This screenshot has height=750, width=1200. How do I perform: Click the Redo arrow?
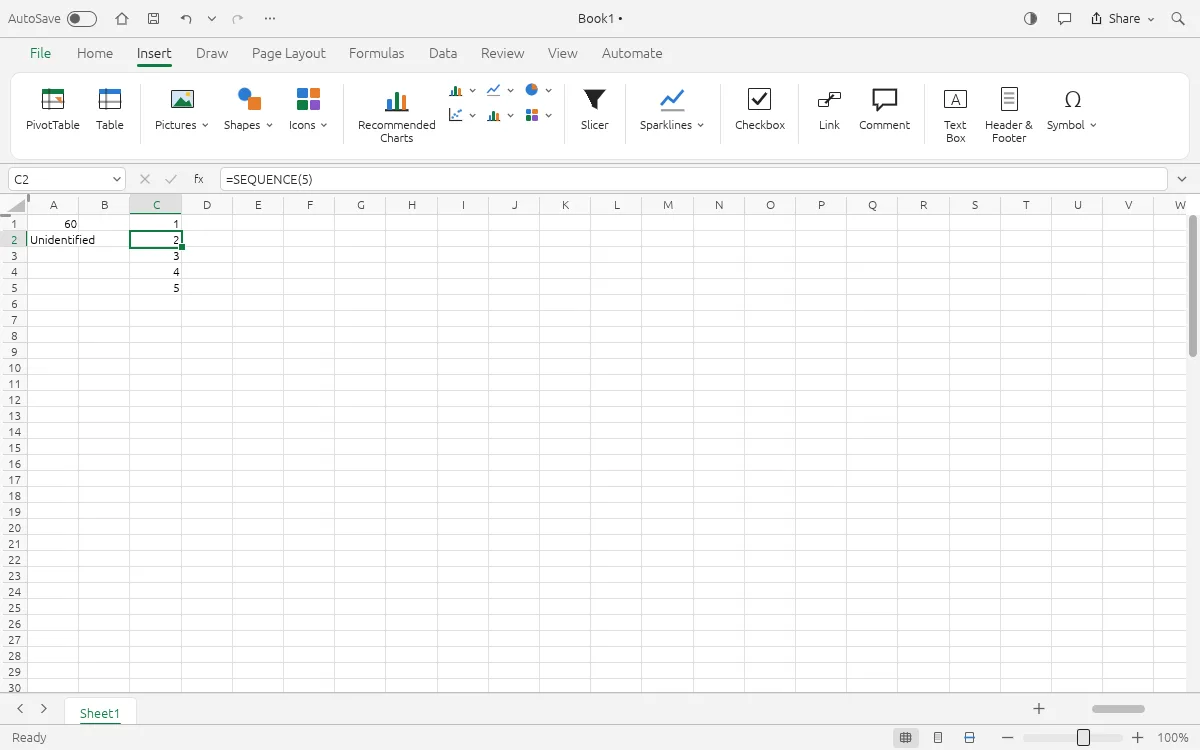click(238, 18)
